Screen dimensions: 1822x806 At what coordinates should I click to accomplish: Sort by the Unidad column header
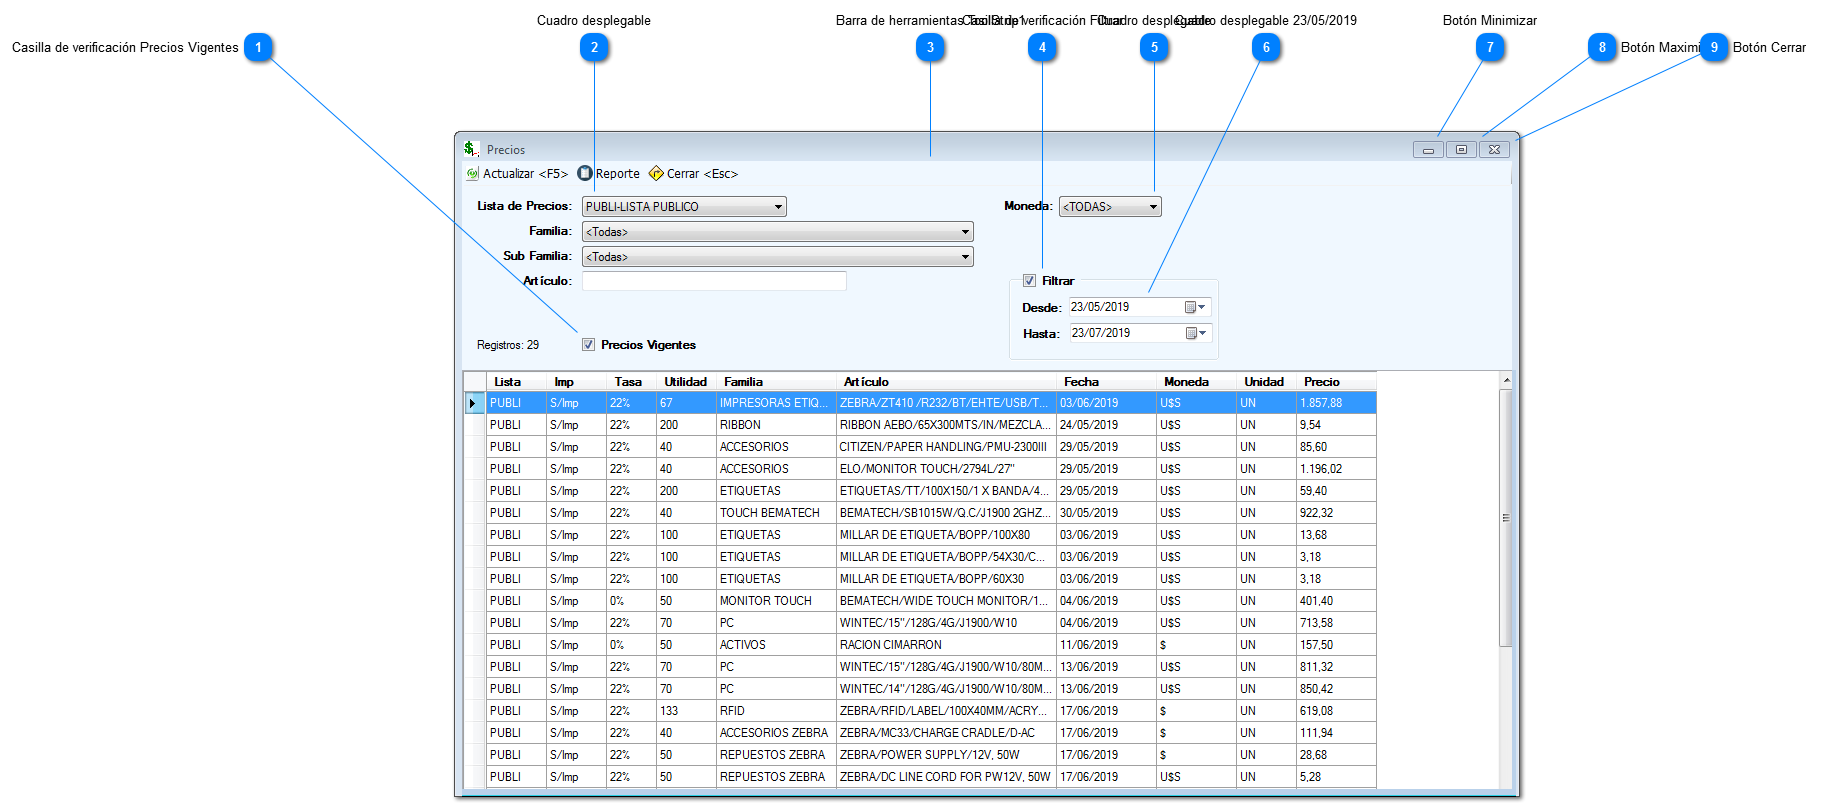[x=1266, y=382]
